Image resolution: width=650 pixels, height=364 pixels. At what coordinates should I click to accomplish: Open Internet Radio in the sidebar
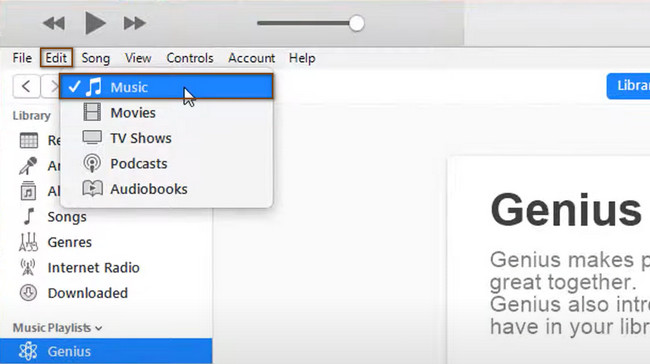pyautogui.click(x=94, y=268)
